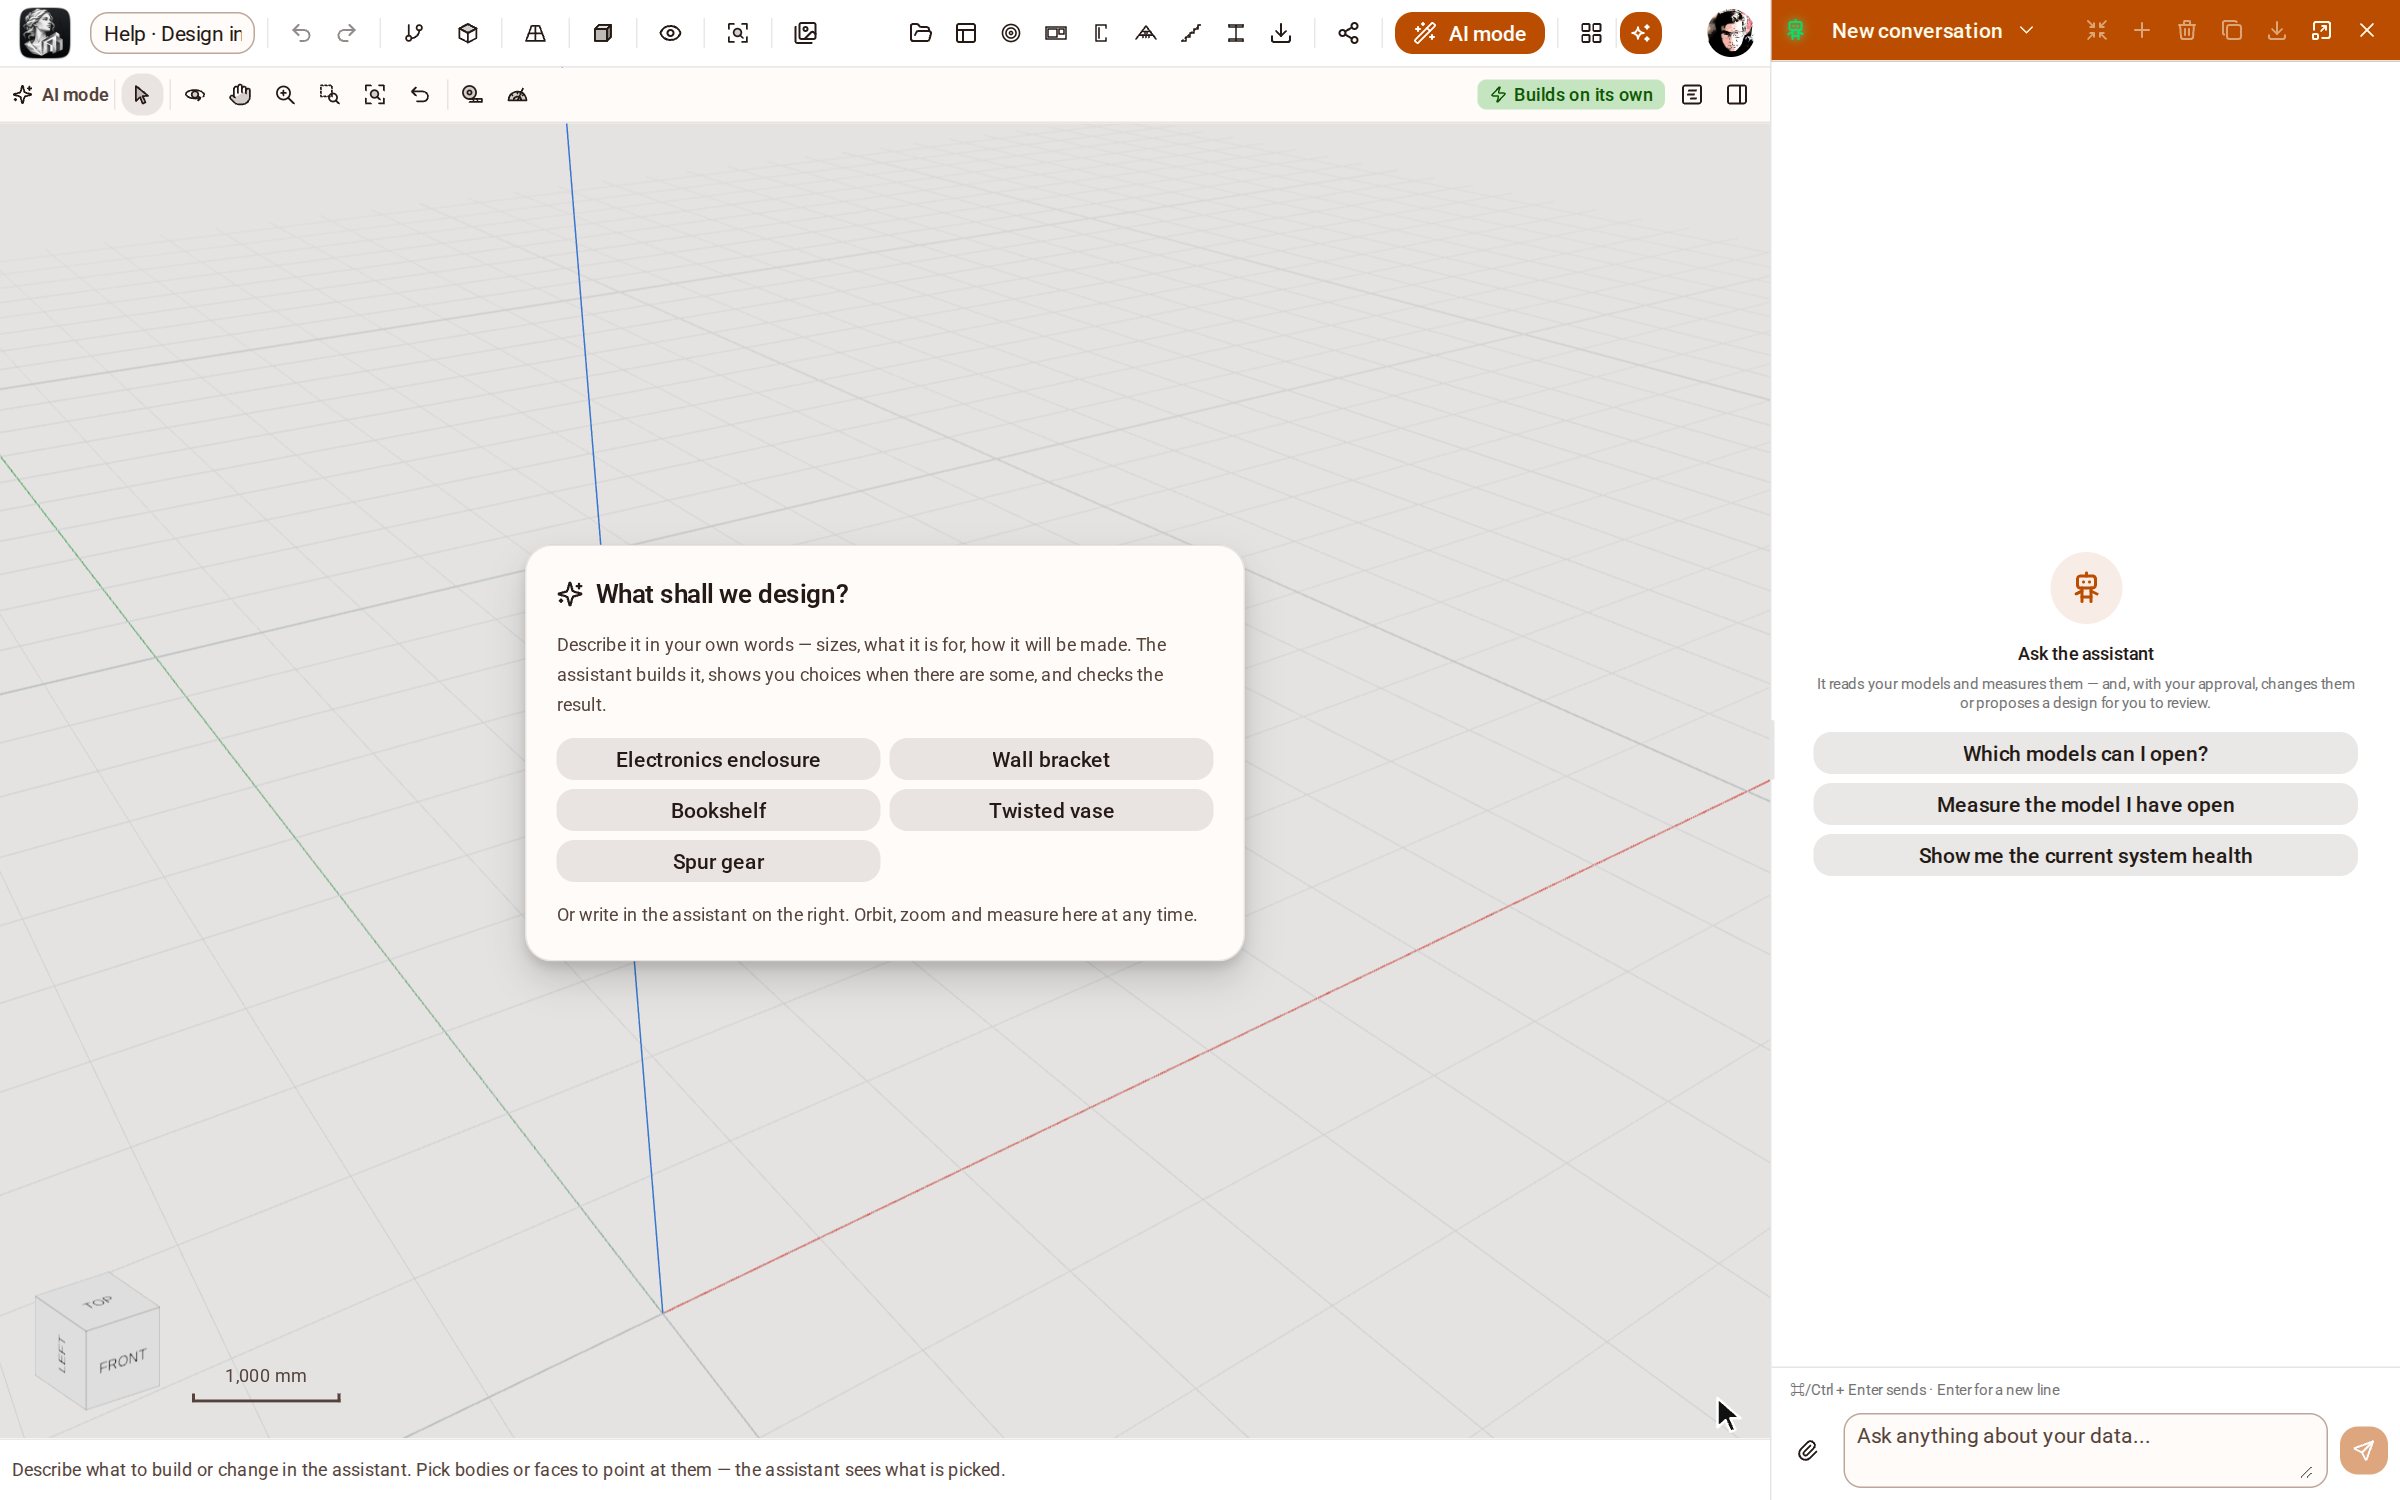Image resolution: width=2400 pixels, height=1500 pixels.
Task: Click the layout template icon
Action: pos(965,33)
